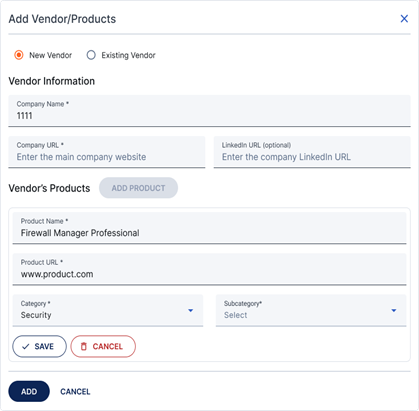Click the Company URL input field
419x411 pixels.
(107, 152)
